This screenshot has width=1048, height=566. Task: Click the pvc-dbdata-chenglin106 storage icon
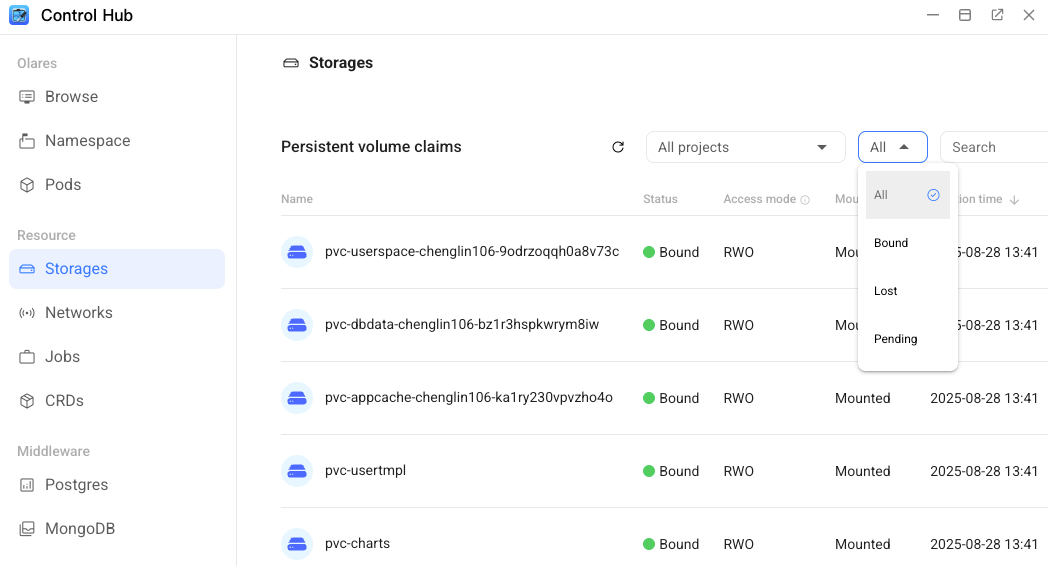297,325
